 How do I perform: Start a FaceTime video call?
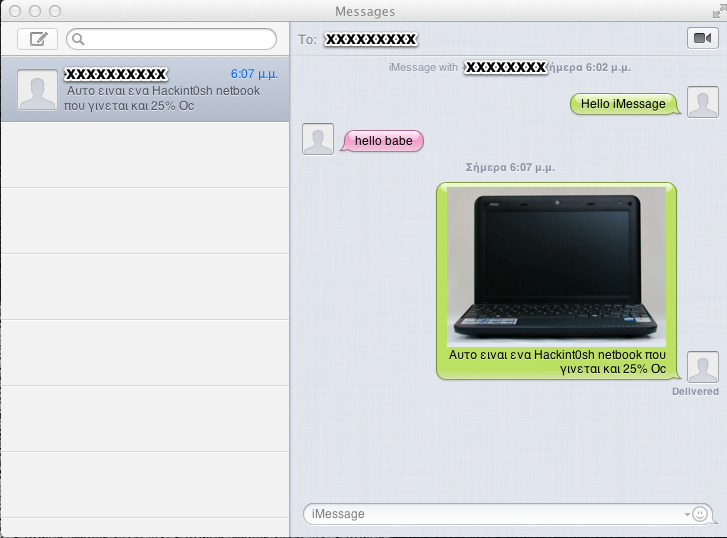702,38
